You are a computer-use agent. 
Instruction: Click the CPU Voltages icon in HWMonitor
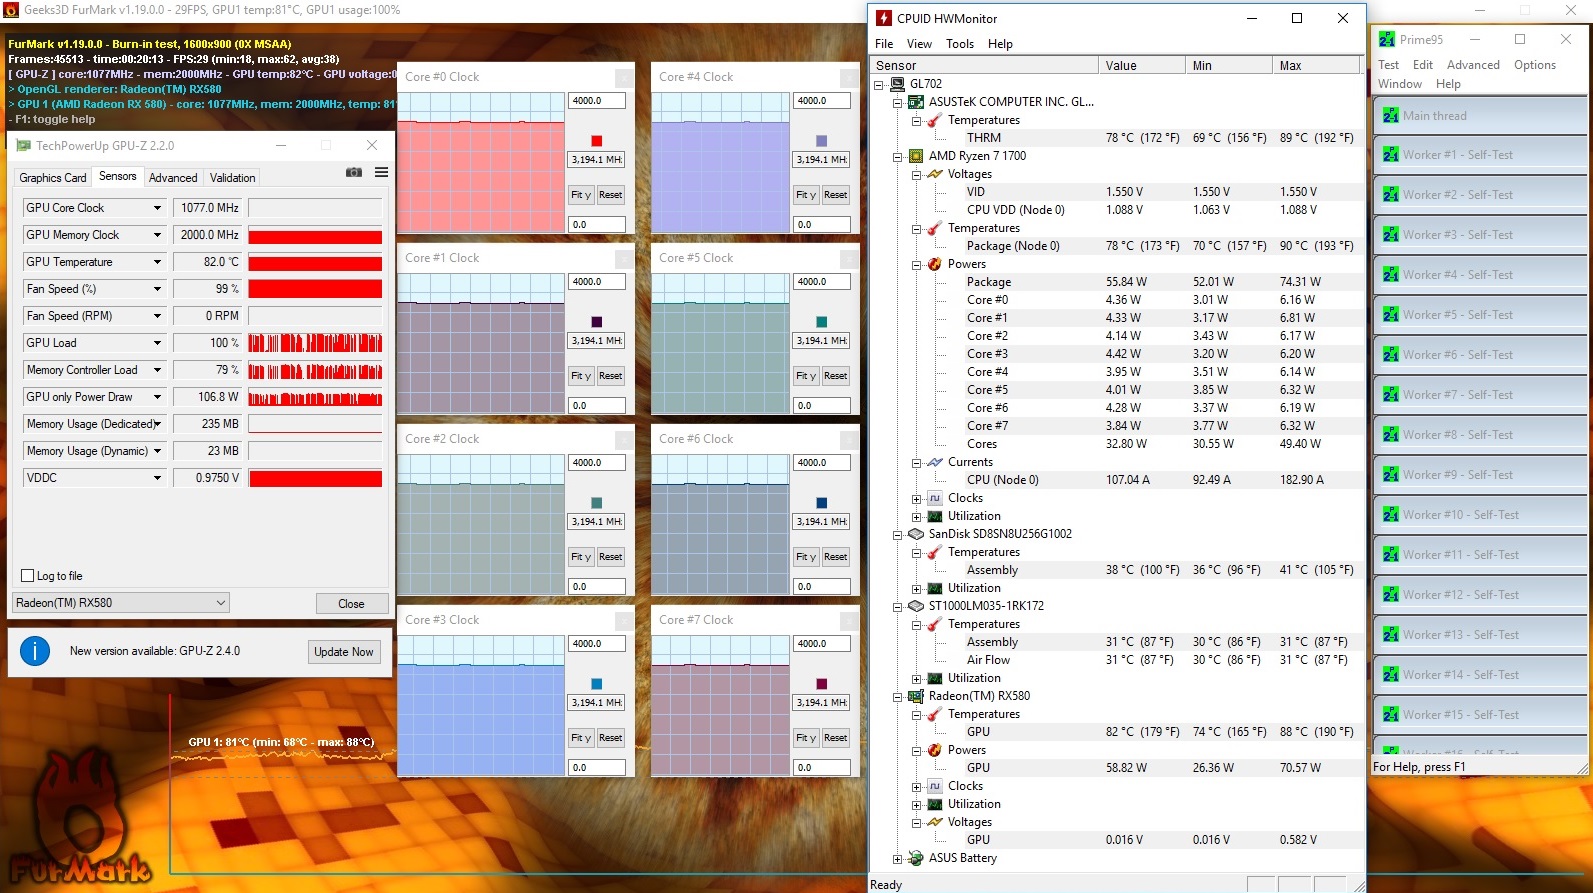[x=935, y=174]
